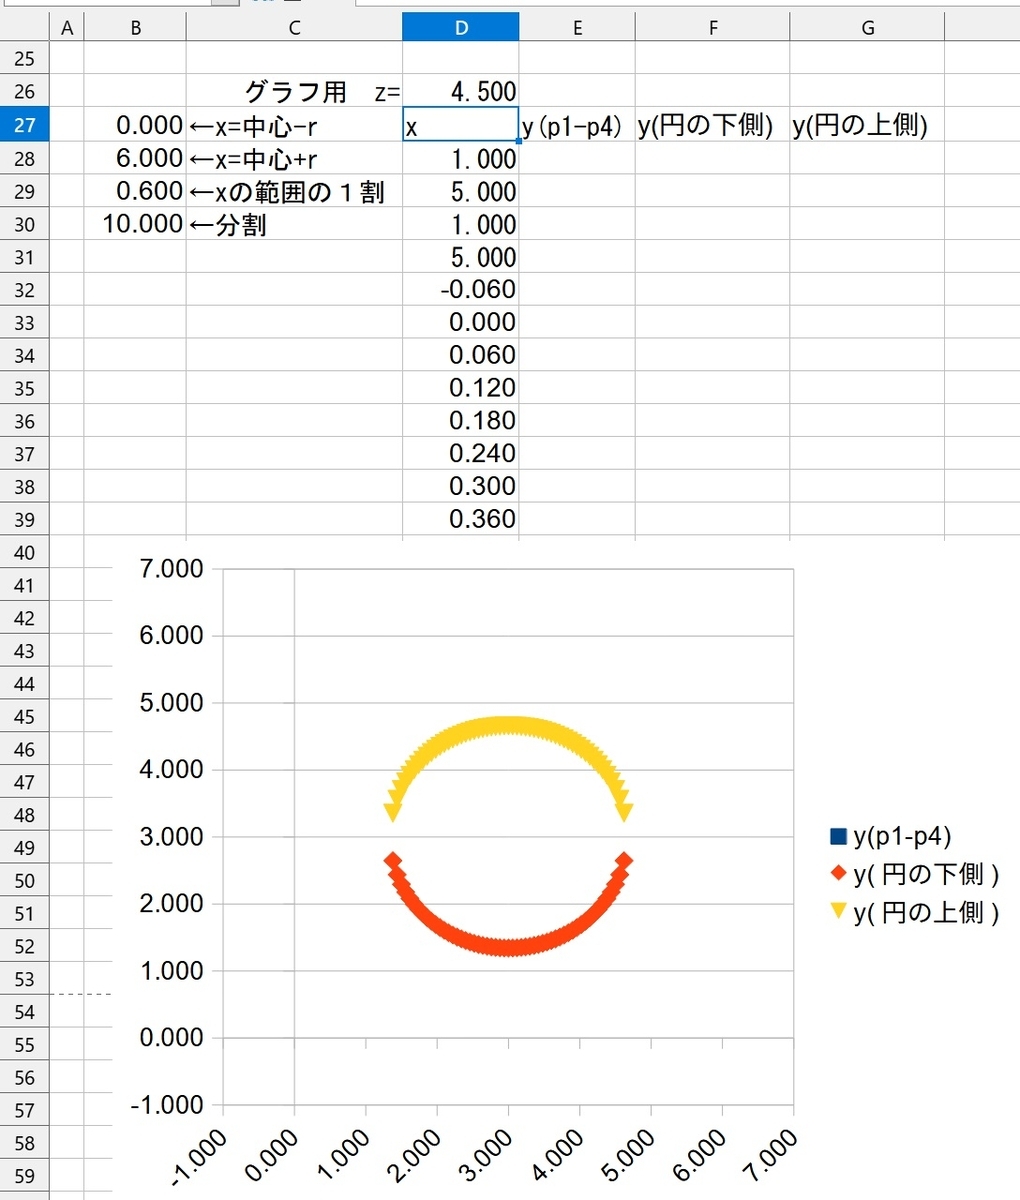Click the 10.000 value in column B
1020x1200 pixels.
(x=135, y=224)
